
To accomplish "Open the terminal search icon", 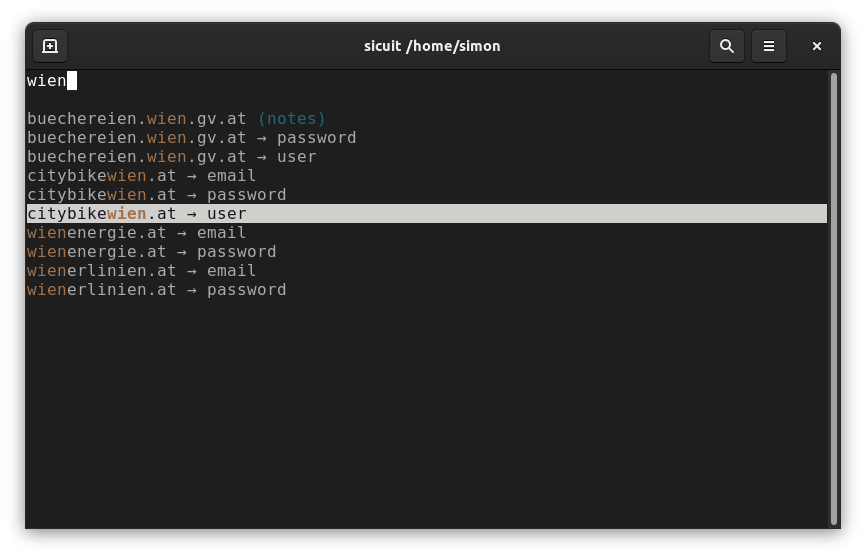I will 727,46.
